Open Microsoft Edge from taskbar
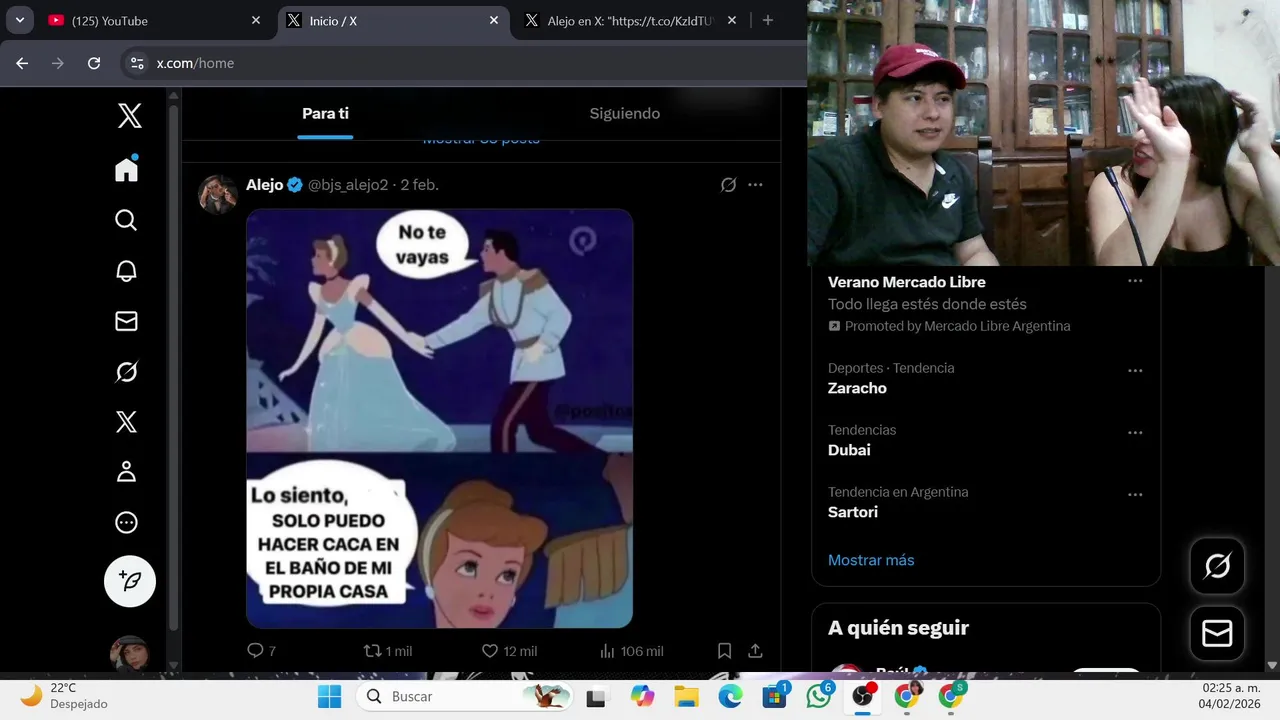1280x720 pixels. (x=731, y=696)
